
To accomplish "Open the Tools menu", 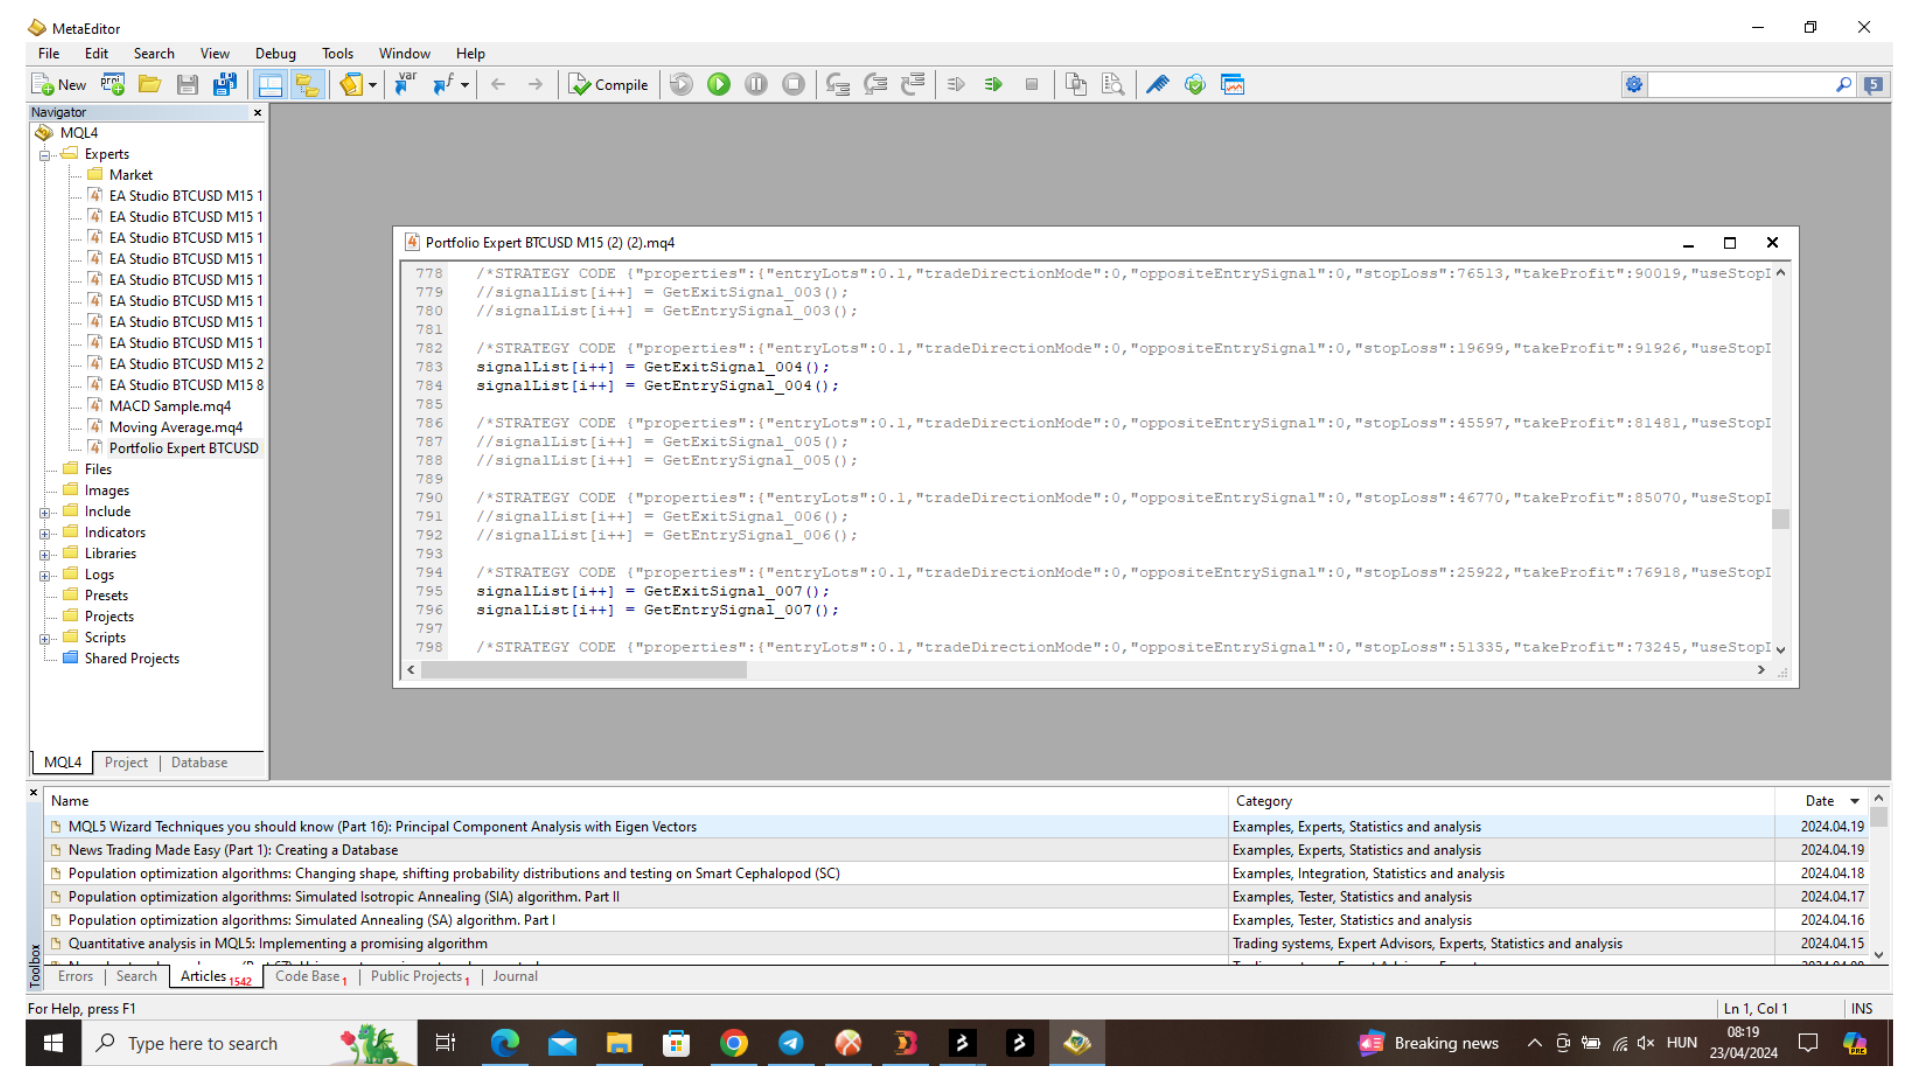I will click(x=337, y=54).
